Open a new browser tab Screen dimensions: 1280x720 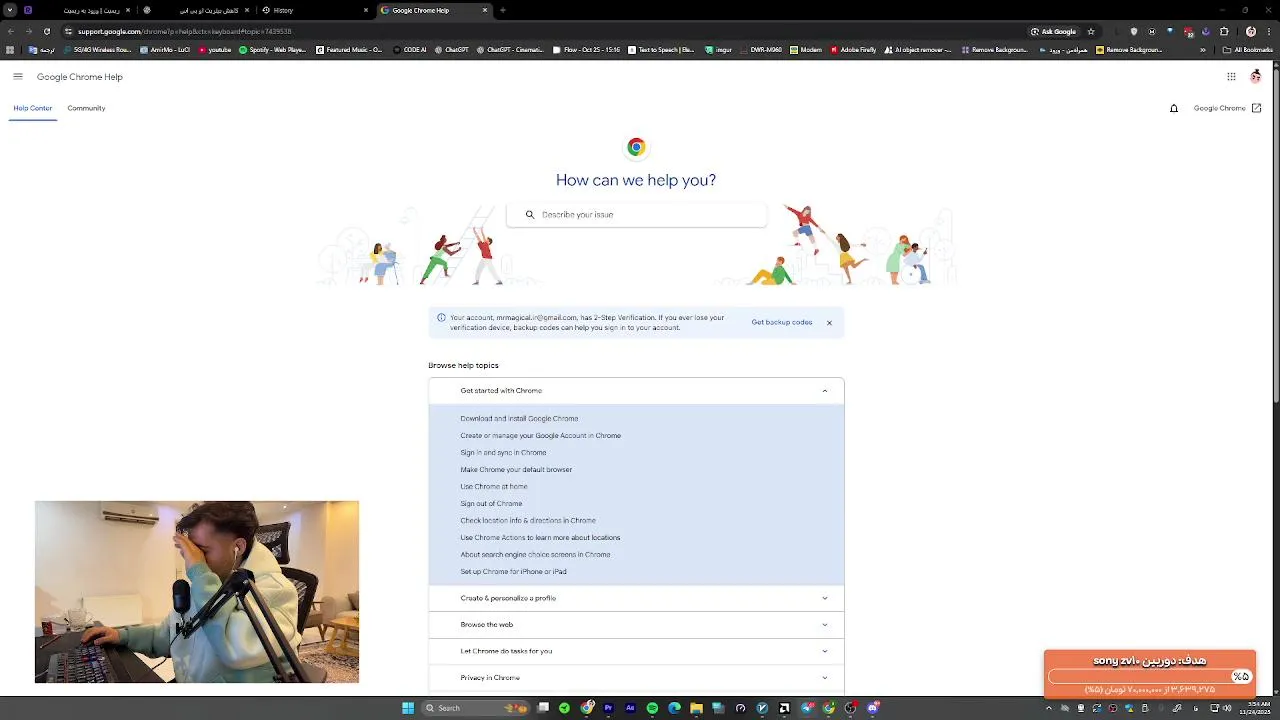point(502,10)
